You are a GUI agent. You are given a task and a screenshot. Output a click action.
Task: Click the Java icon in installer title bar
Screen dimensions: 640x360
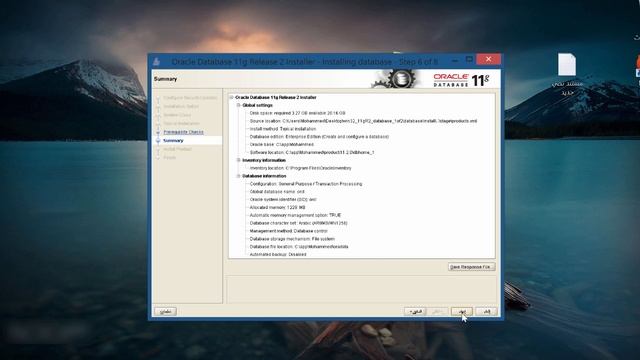(156, 62)
